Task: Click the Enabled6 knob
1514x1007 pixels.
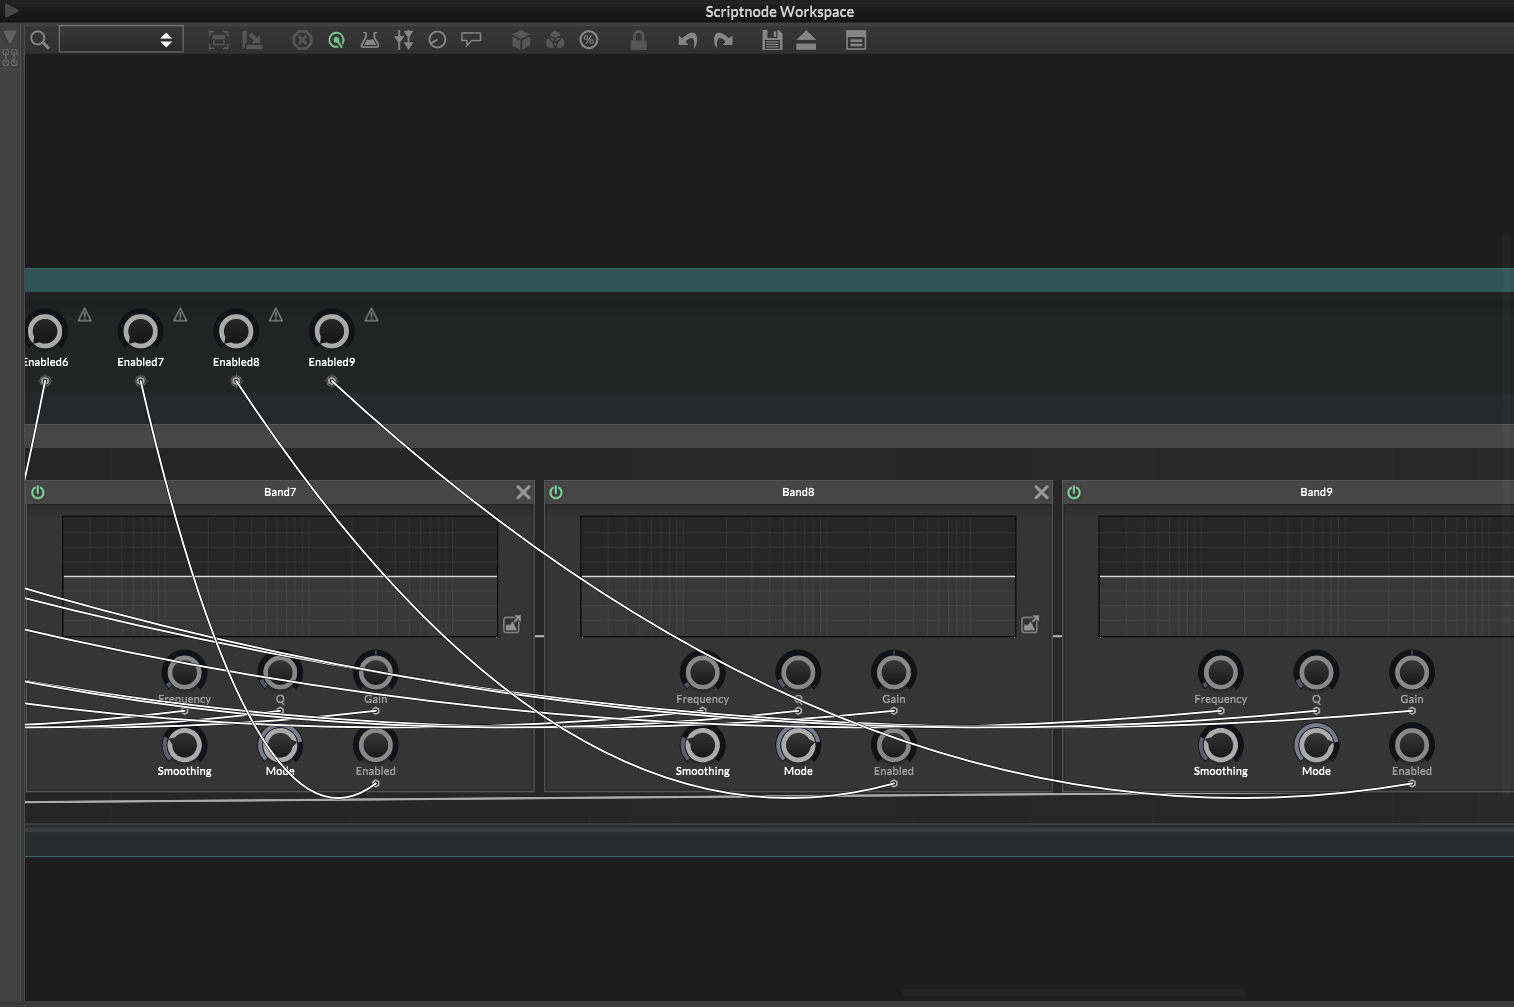Action: tap(45, 331)
